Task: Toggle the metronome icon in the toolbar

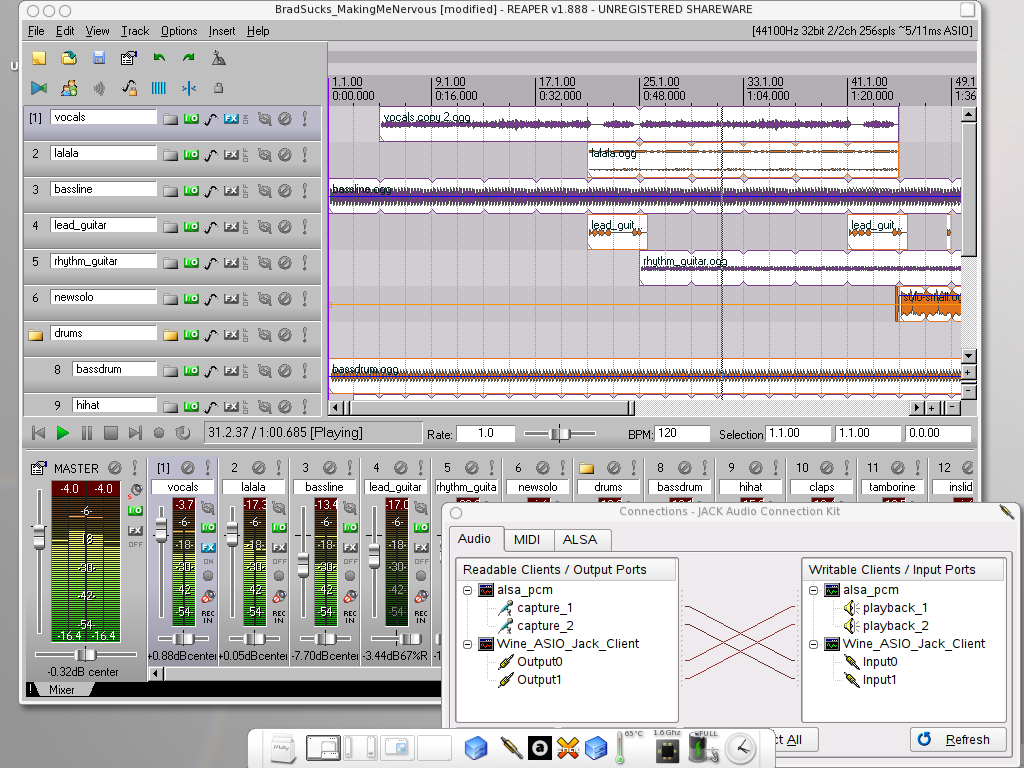Action: (219, 57)
